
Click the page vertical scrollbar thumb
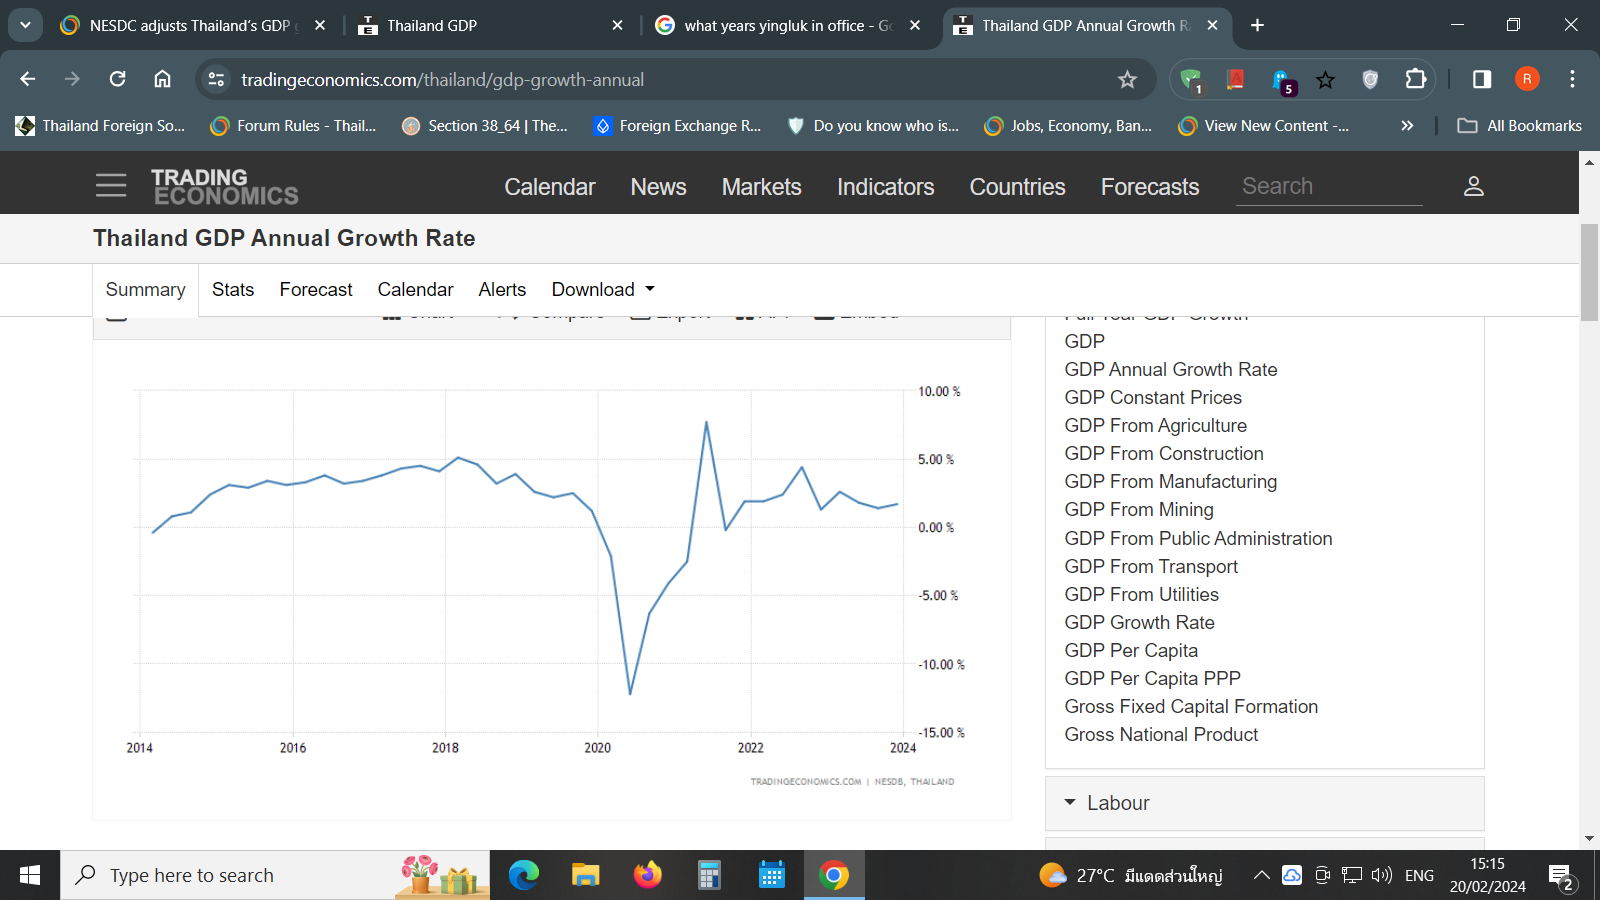1589,272
